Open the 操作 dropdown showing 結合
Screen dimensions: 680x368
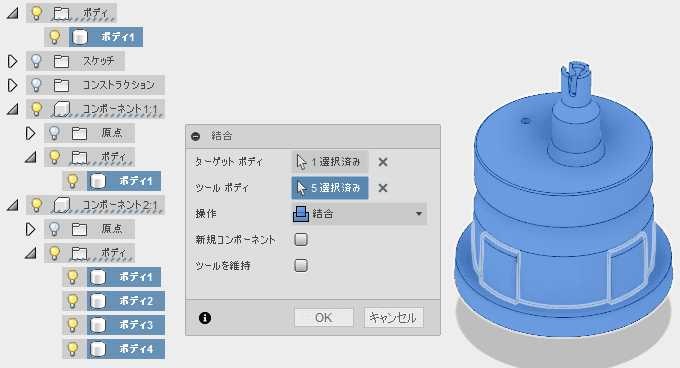(x=359, y=214)
